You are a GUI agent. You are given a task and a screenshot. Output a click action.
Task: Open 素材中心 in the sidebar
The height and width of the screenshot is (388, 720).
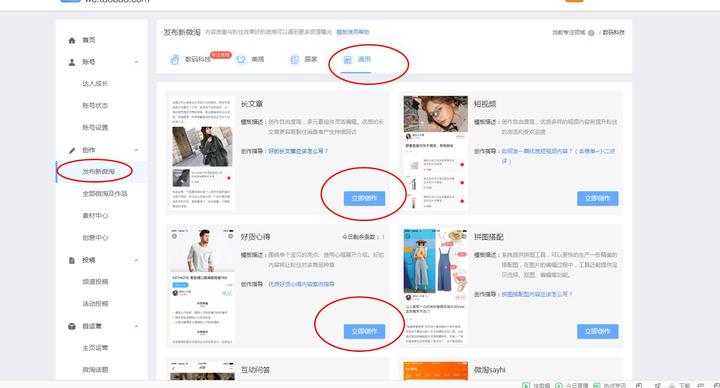[x=95, y=216]
